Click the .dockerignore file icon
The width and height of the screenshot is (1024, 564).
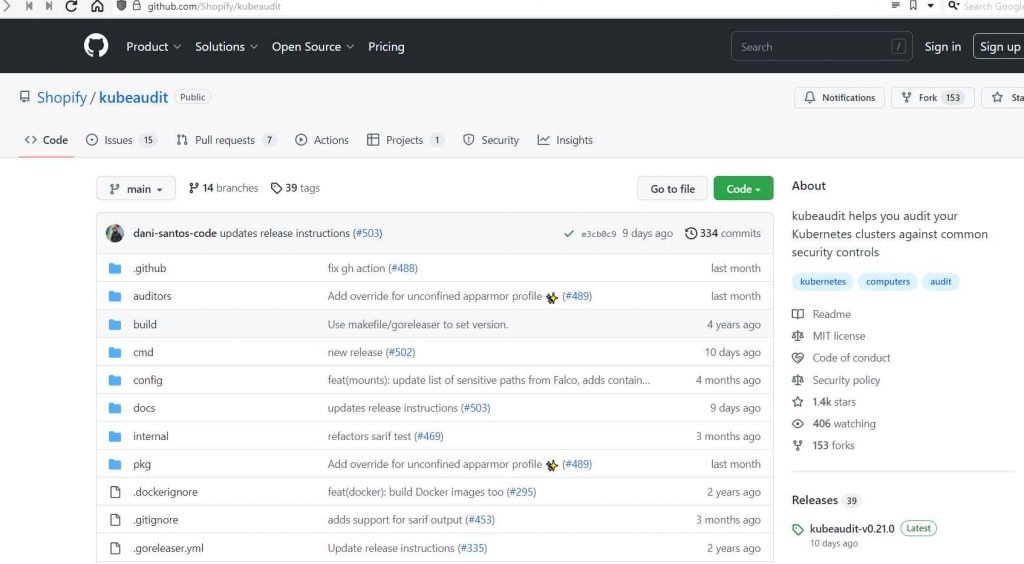coord(115,492)
